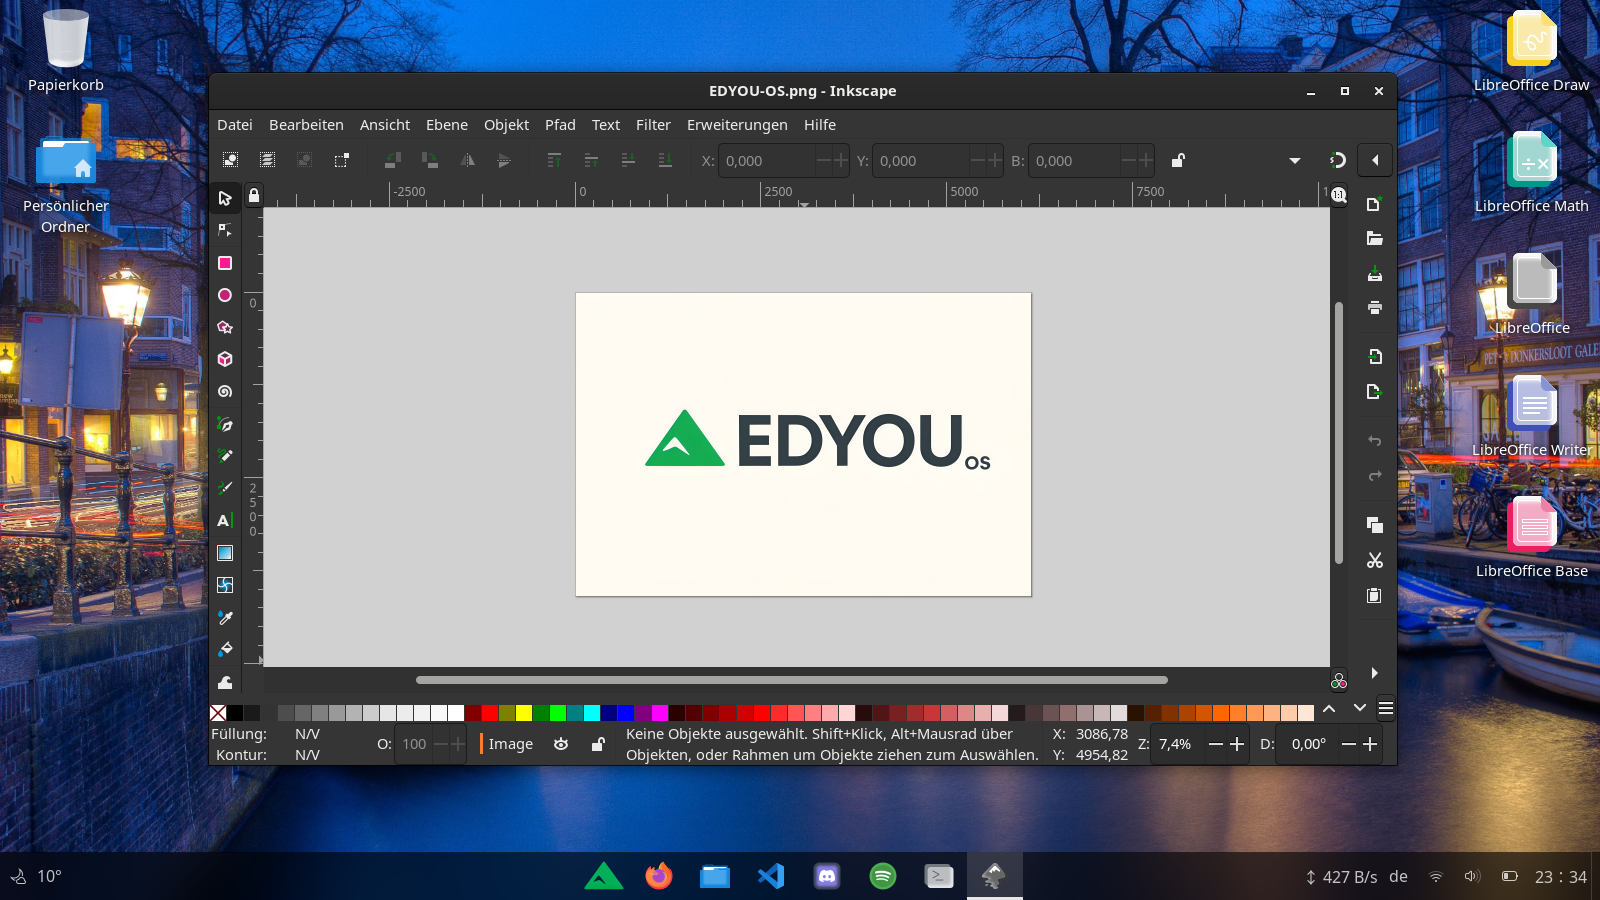Image resolution: width=1600 pixels, height=900 pixels.
Task: Toggle the scale ratio lock in the toolbar
Action: click(x=1178, y=160)
